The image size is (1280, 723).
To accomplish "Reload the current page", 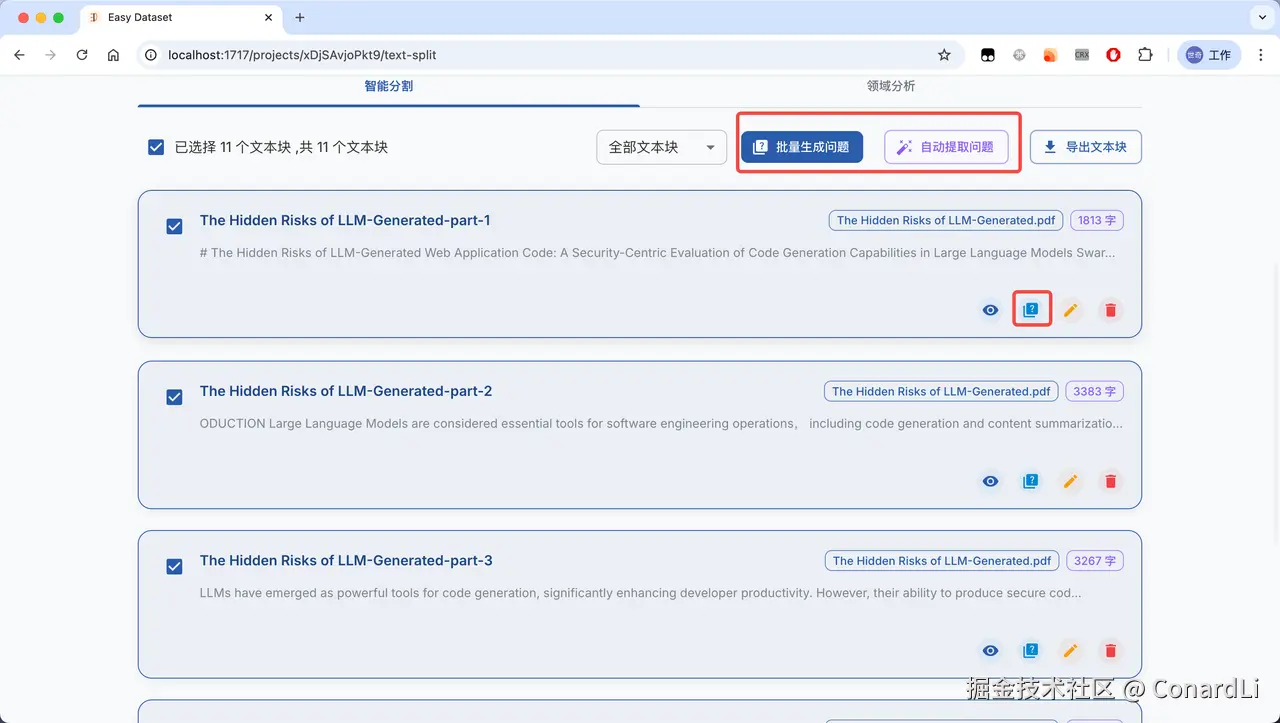I will (x=82, y=55).
